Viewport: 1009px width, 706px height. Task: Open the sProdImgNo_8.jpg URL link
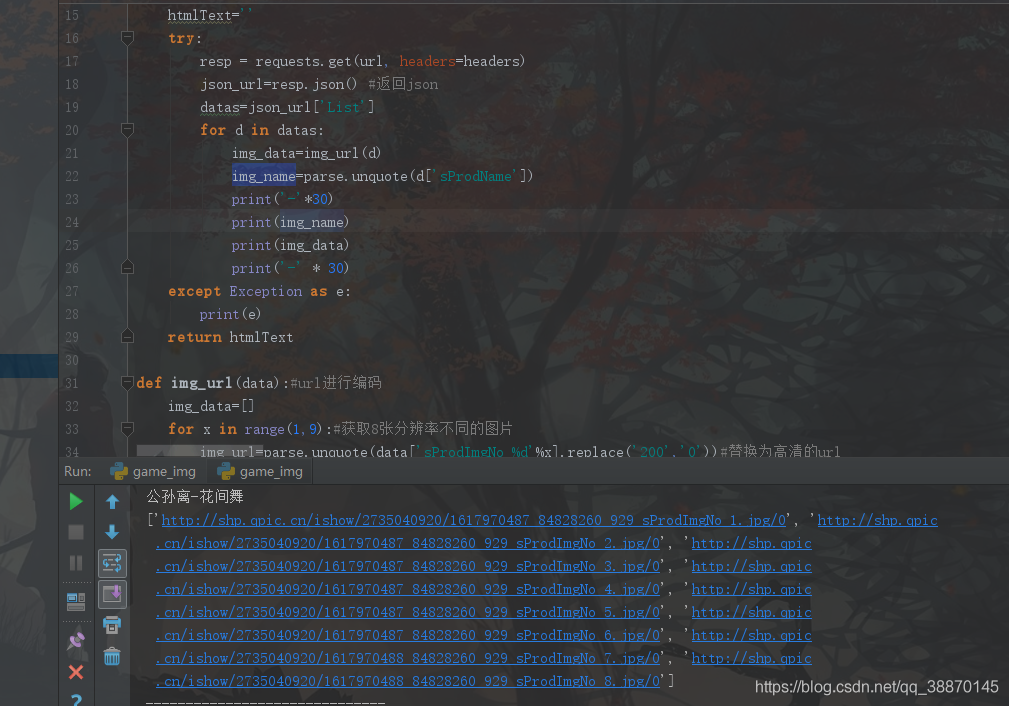[408, 681]
